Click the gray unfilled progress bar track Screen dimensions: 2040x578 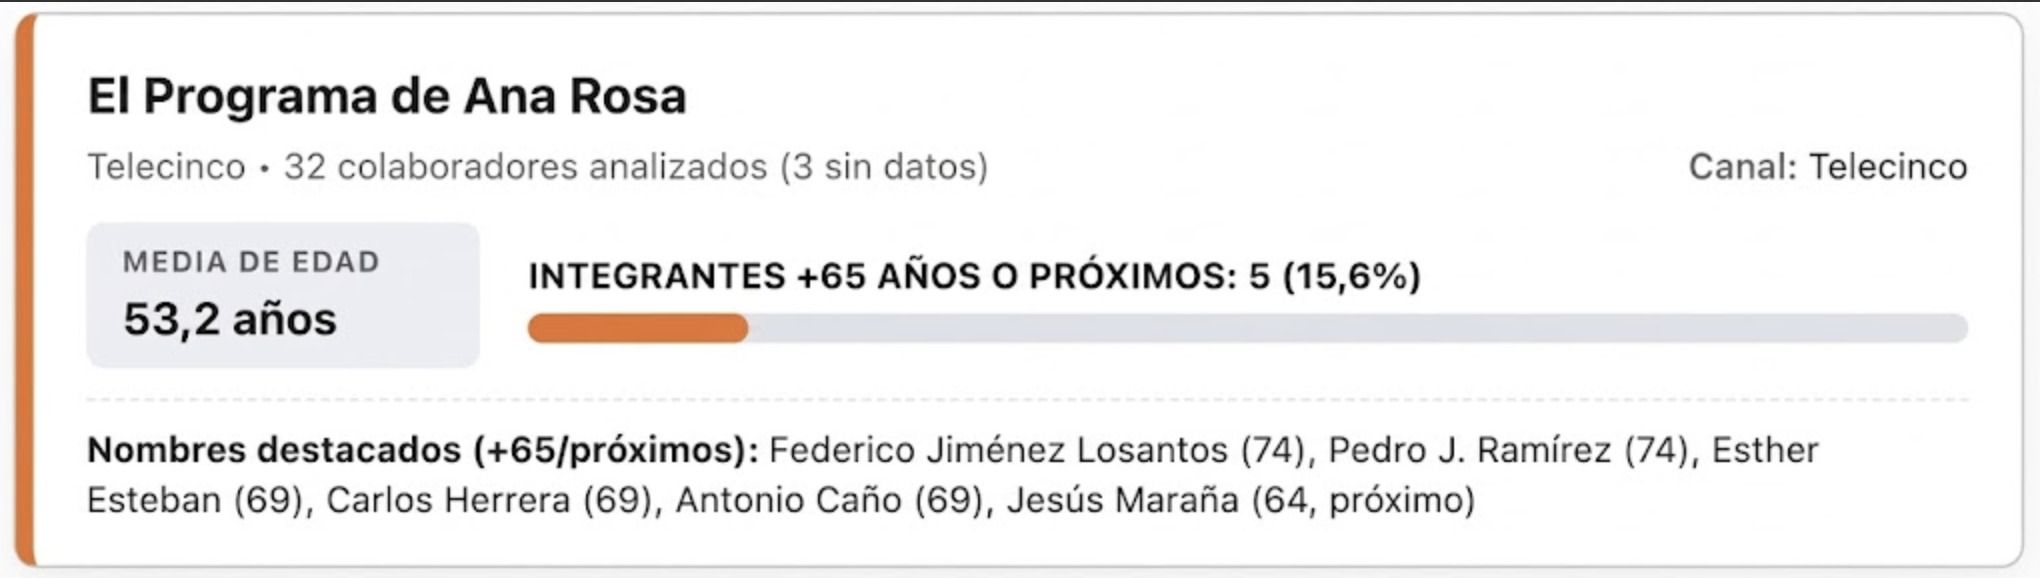click(x=1358, y=328)
